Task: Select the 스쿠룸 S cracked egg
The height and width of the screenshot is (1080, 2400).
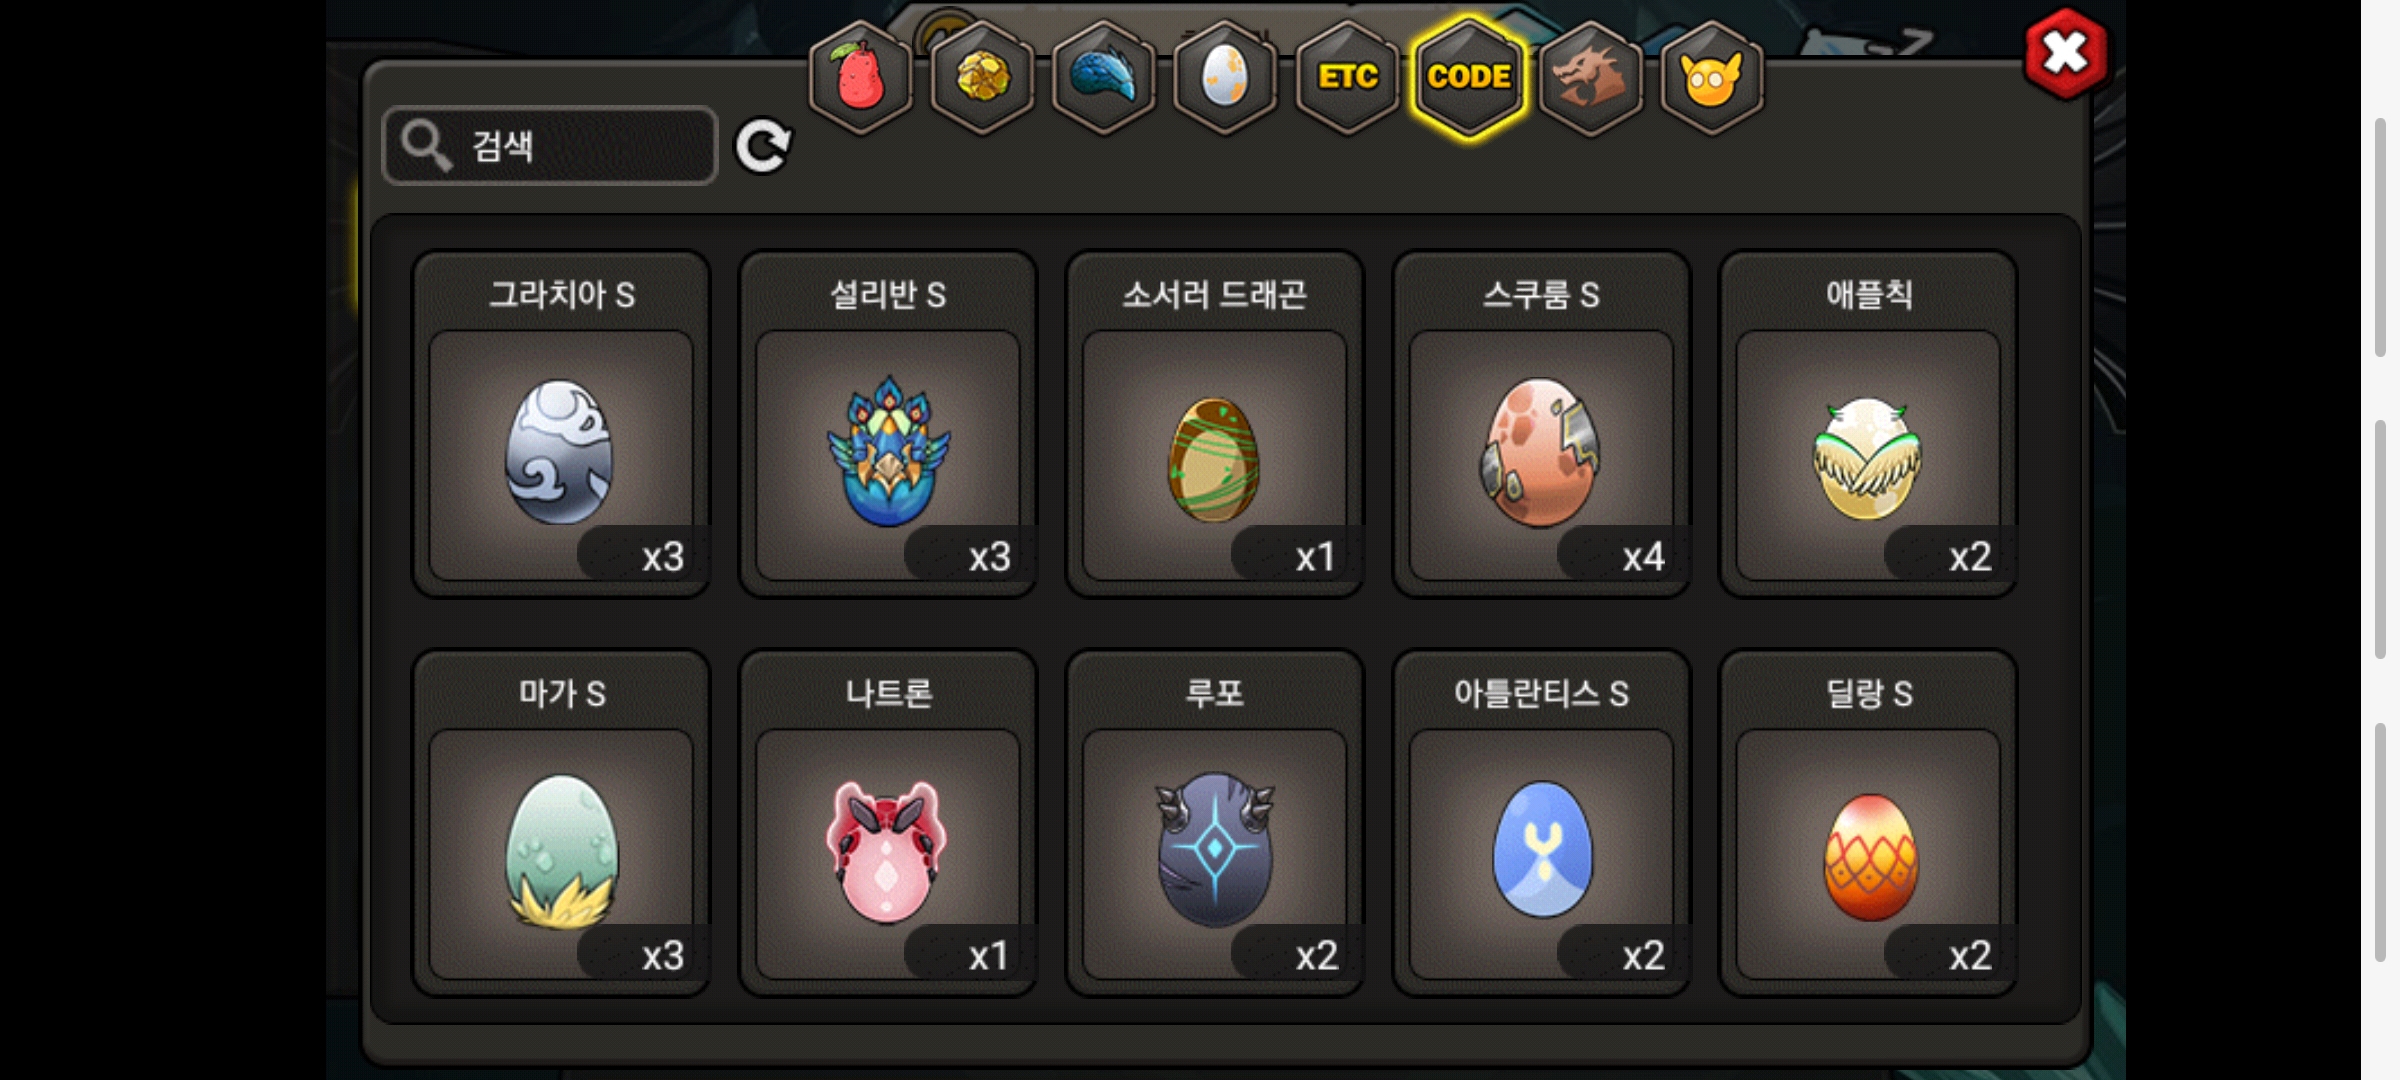Action: click(1541, 424)
